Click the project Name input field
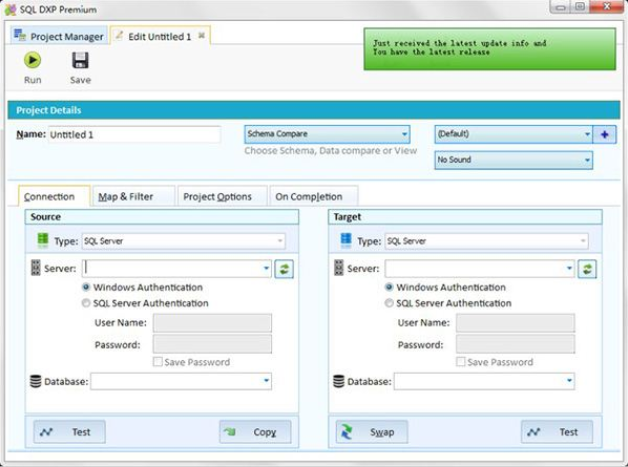The width and height of the screenshot is (628, 467). tap(133, 134)
